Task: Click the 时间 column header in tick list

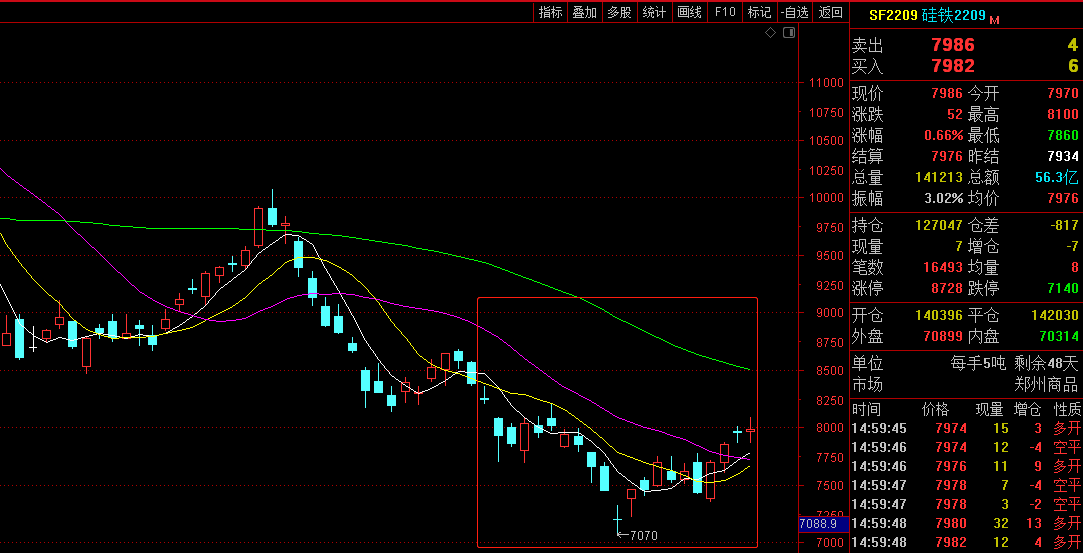Action: pyautogui.click(x=866, y=409)
